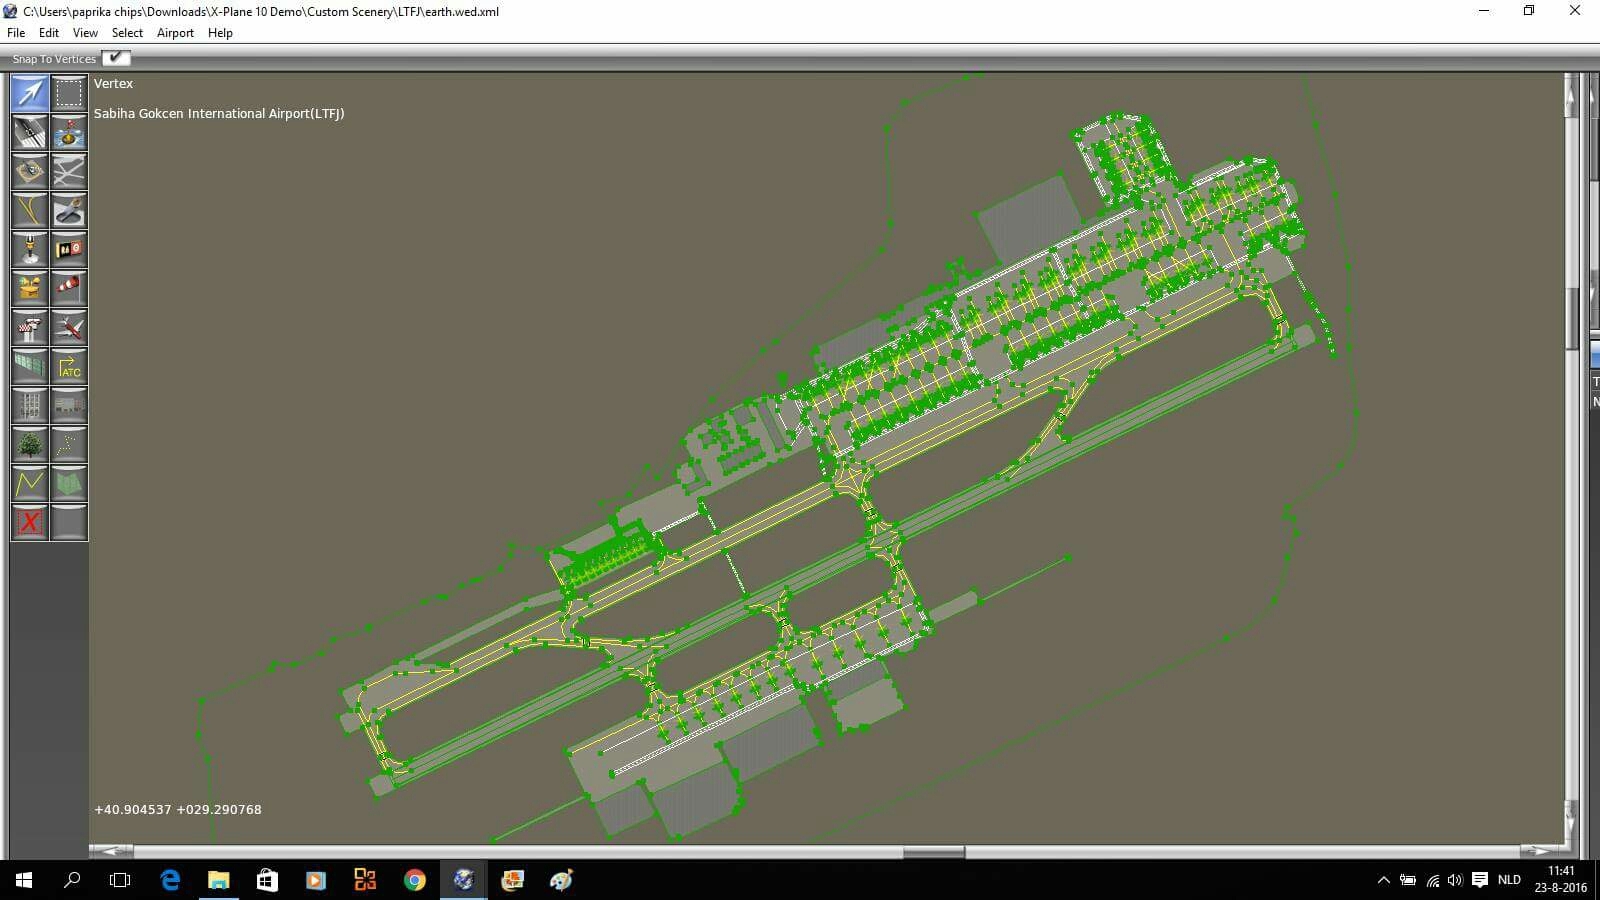
Task: Pick the Tower Viewpoint tool
Action: (30, 327)
